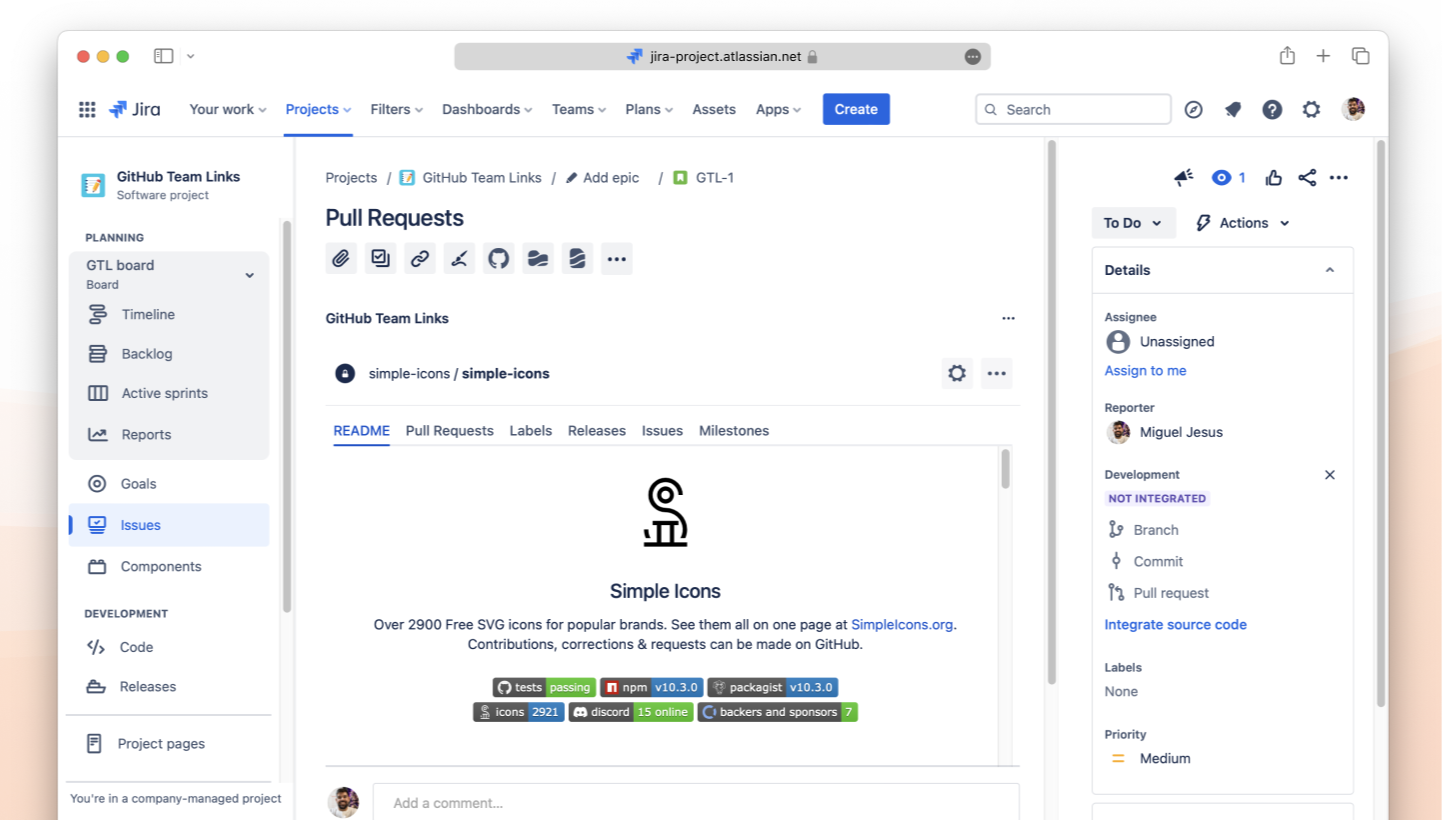This screenshot has height=820, width=1442.
Task: Click the paintbrush icon in the issue toolbar
Action: tap(459, 259)
